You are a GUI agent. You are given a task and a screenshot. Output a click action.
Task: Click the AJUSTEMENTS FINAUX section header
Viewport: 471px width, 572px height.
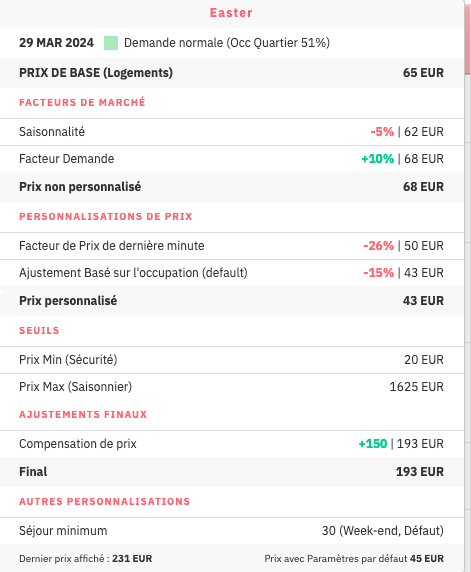(x=83, y=414)
